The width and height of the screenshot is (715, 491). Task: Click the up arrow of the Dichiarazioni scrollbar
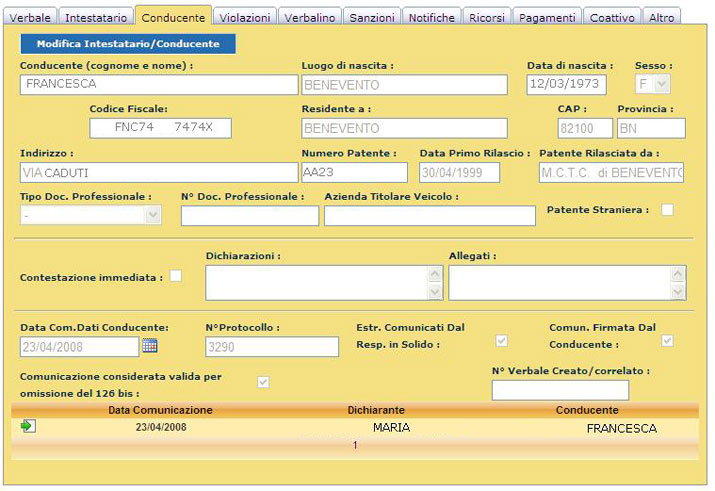[x=435, y=274]
